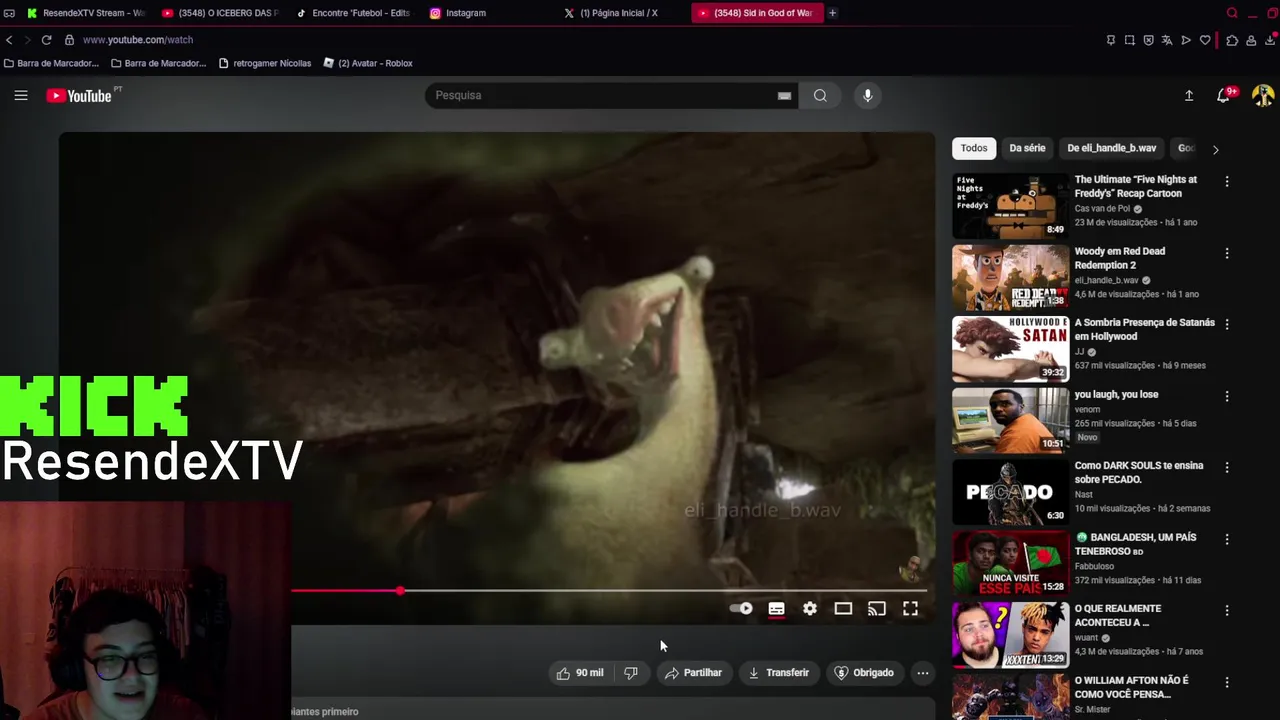Open the Cas van de Pol channel name
The image size is (1280, 720).
[x=1102, y=209]
